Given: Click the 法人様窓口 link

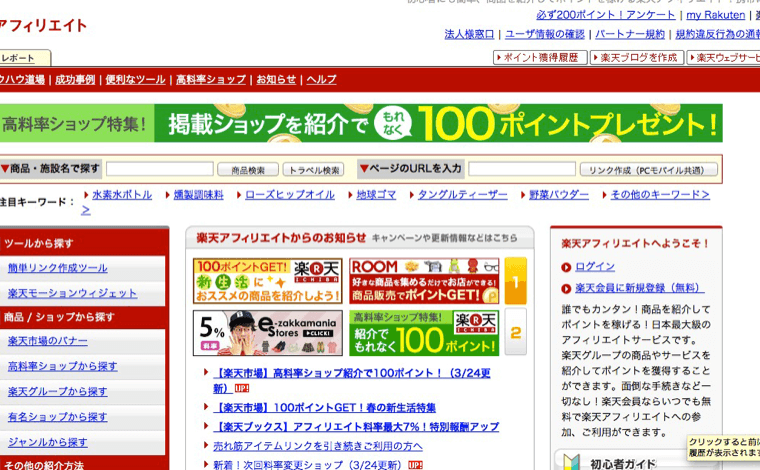Looking at the screenshot, I should tap(469, 34).
